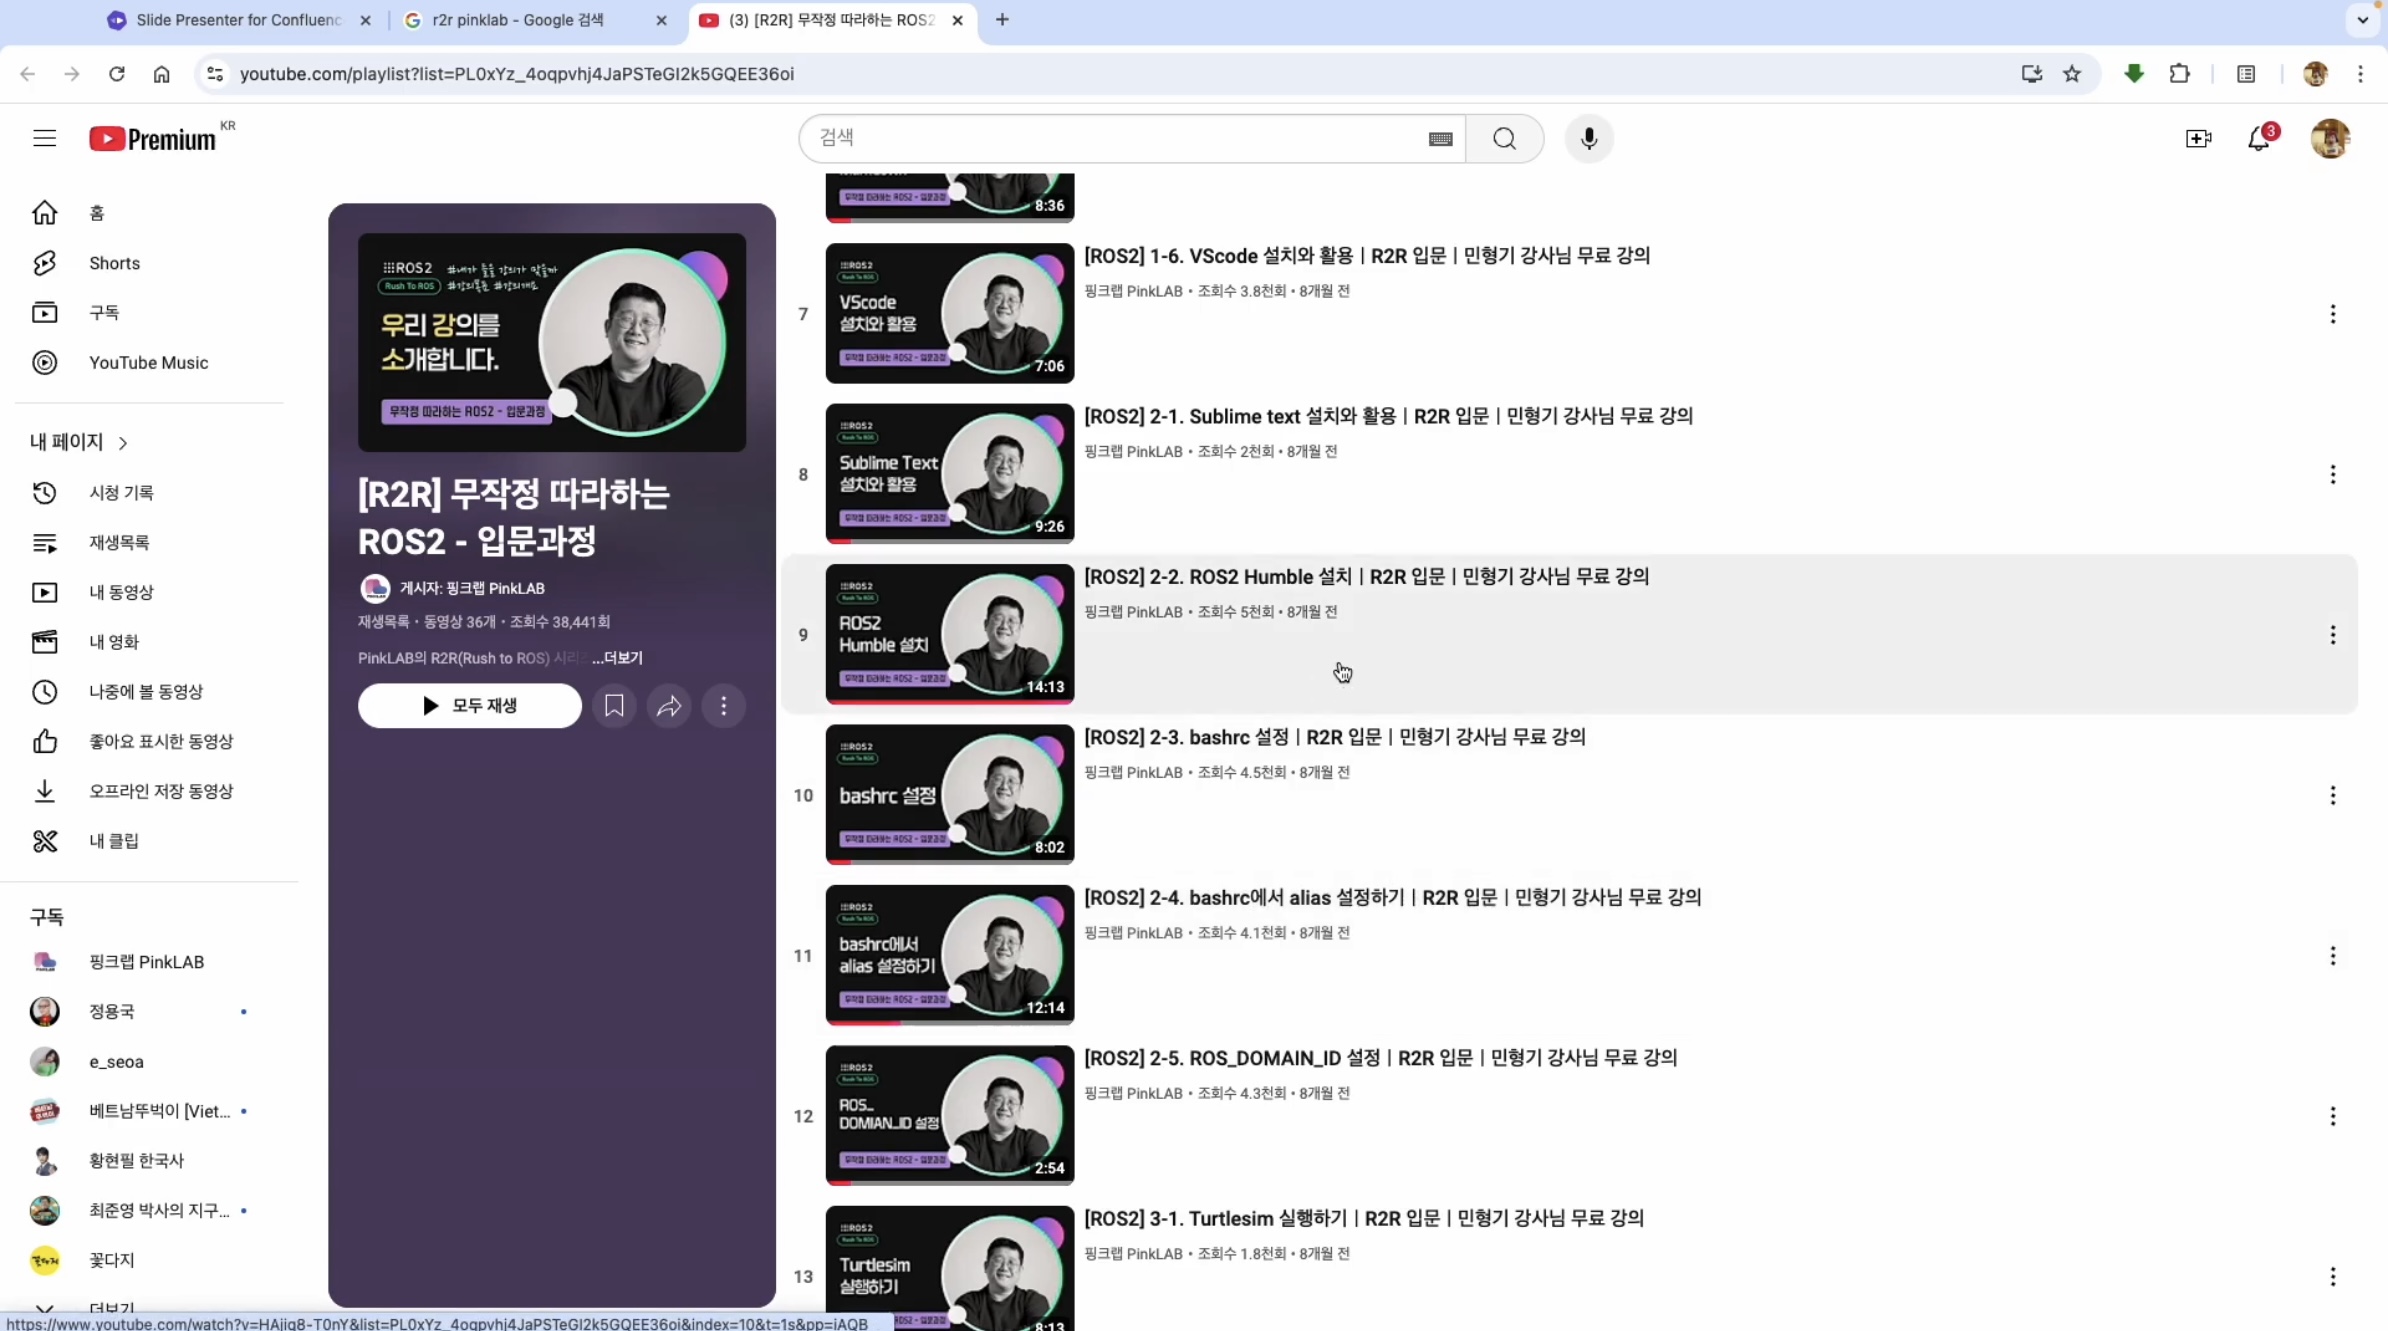
Task: Expand playlist description with 더보기
Action: (617, 658)
